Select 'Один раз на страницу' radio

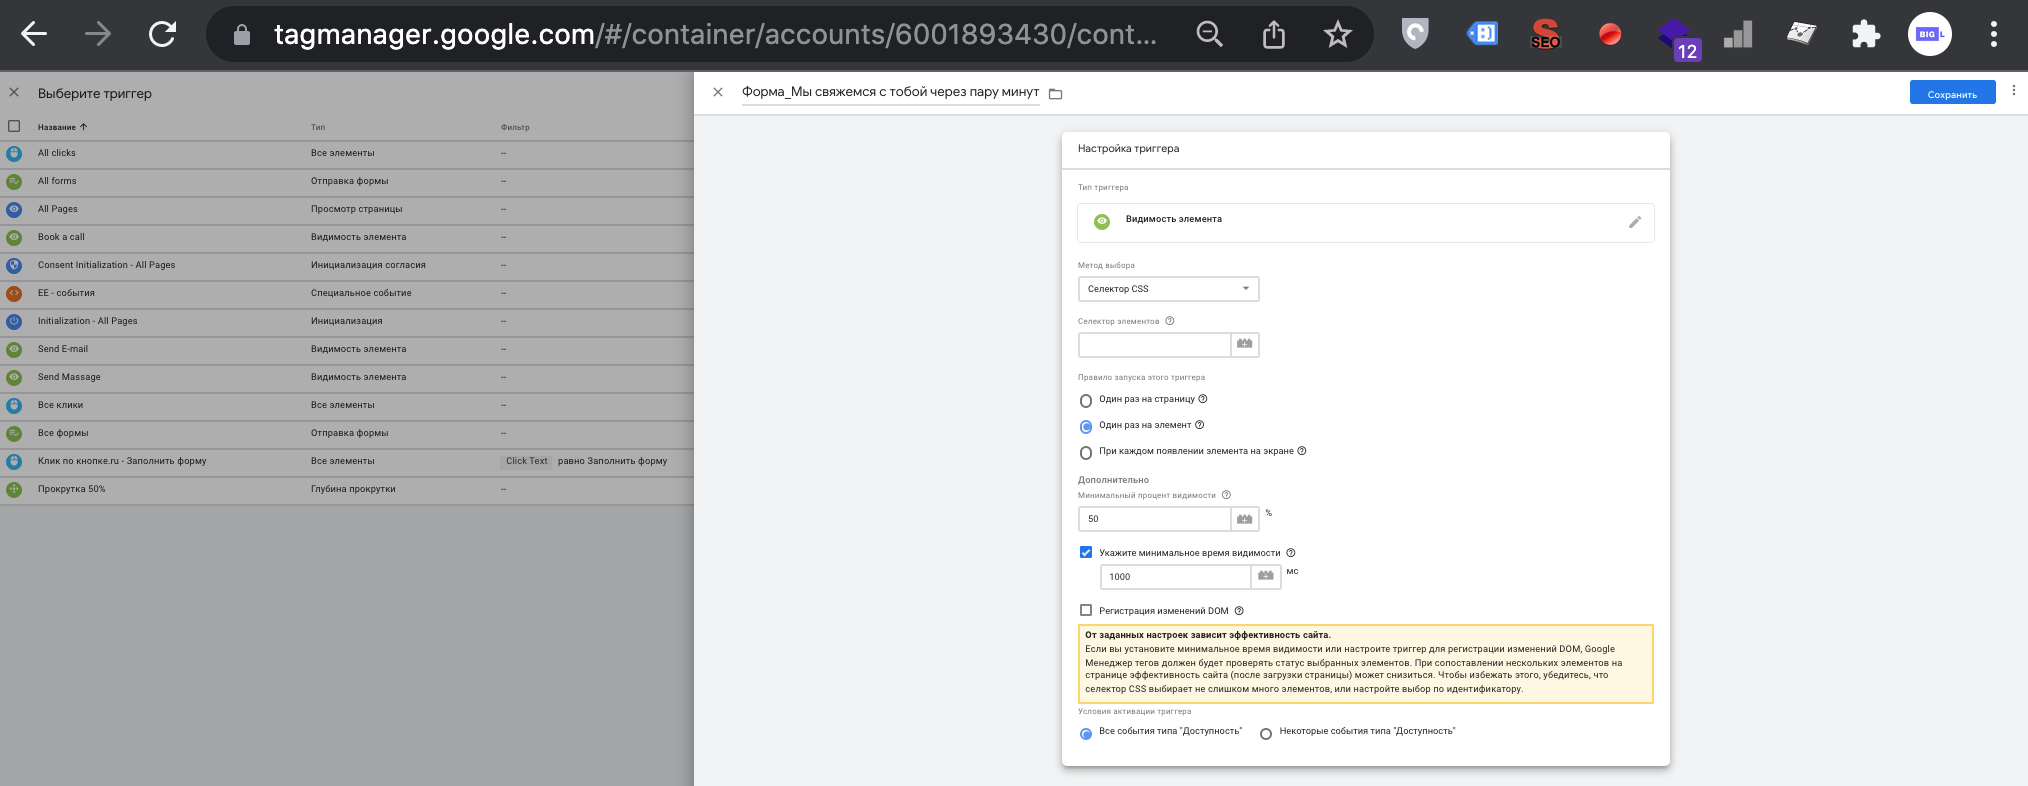click(1086, 400)
